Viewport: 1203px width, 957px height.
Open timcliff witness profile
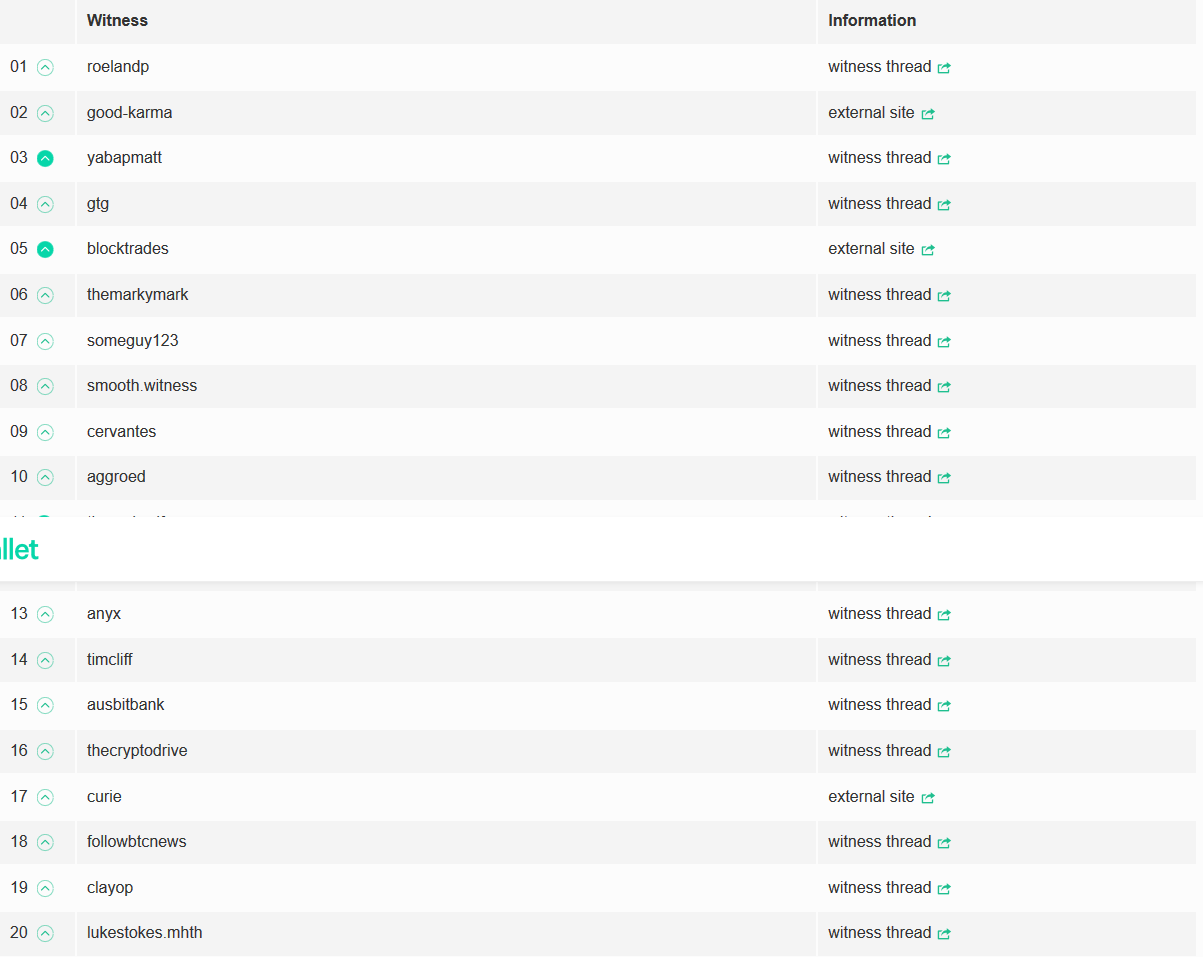pos(110,660)
